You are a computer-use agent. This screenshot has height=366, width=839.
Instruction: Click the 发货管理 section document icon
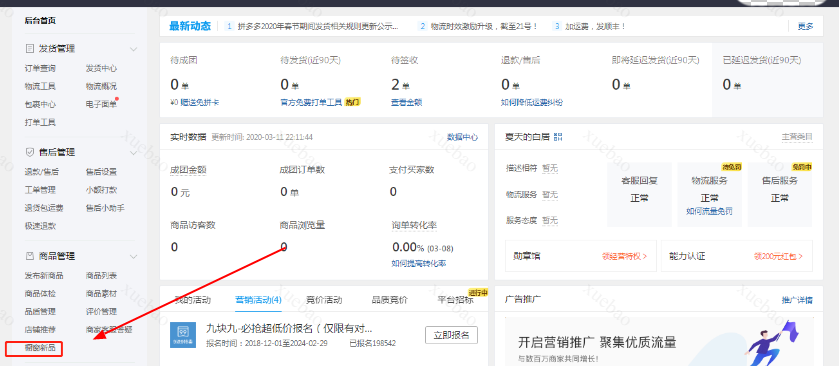tap(30, 49)
